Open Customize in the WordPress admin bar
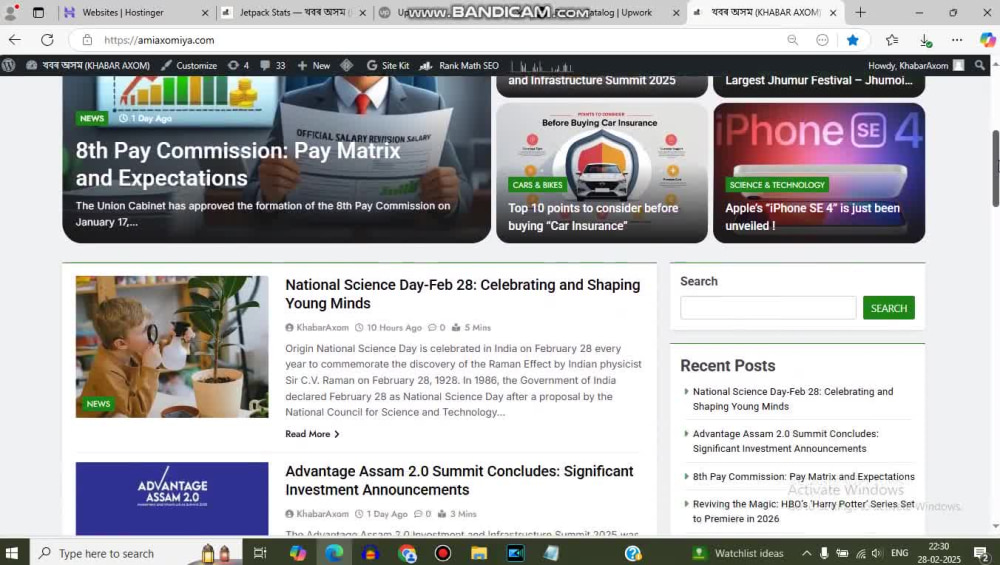The image size is (1000, 565). [x=189, y=65]
